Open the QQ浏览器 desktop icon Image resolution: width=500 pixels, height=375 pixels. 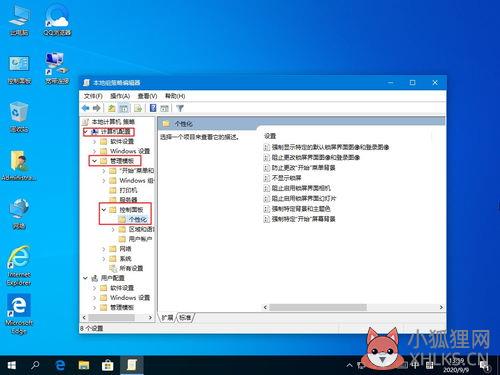click(57, 21)
